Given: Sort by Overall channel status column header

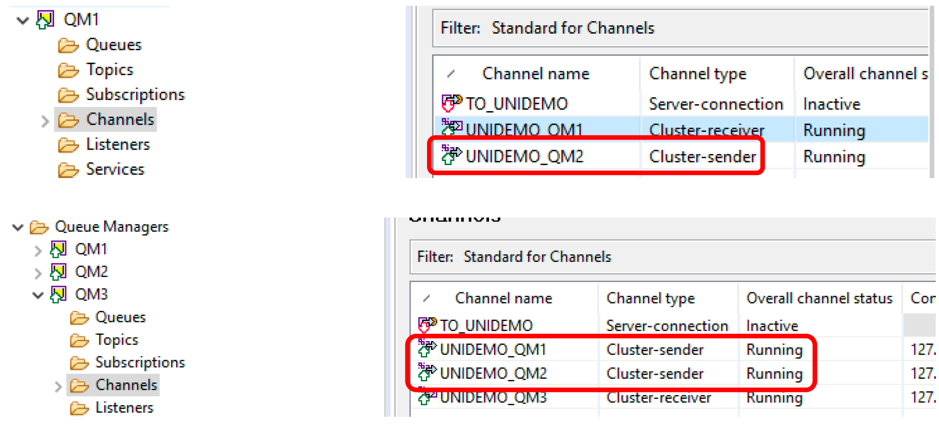Looking at the screenshot, I should pos(819,298).
